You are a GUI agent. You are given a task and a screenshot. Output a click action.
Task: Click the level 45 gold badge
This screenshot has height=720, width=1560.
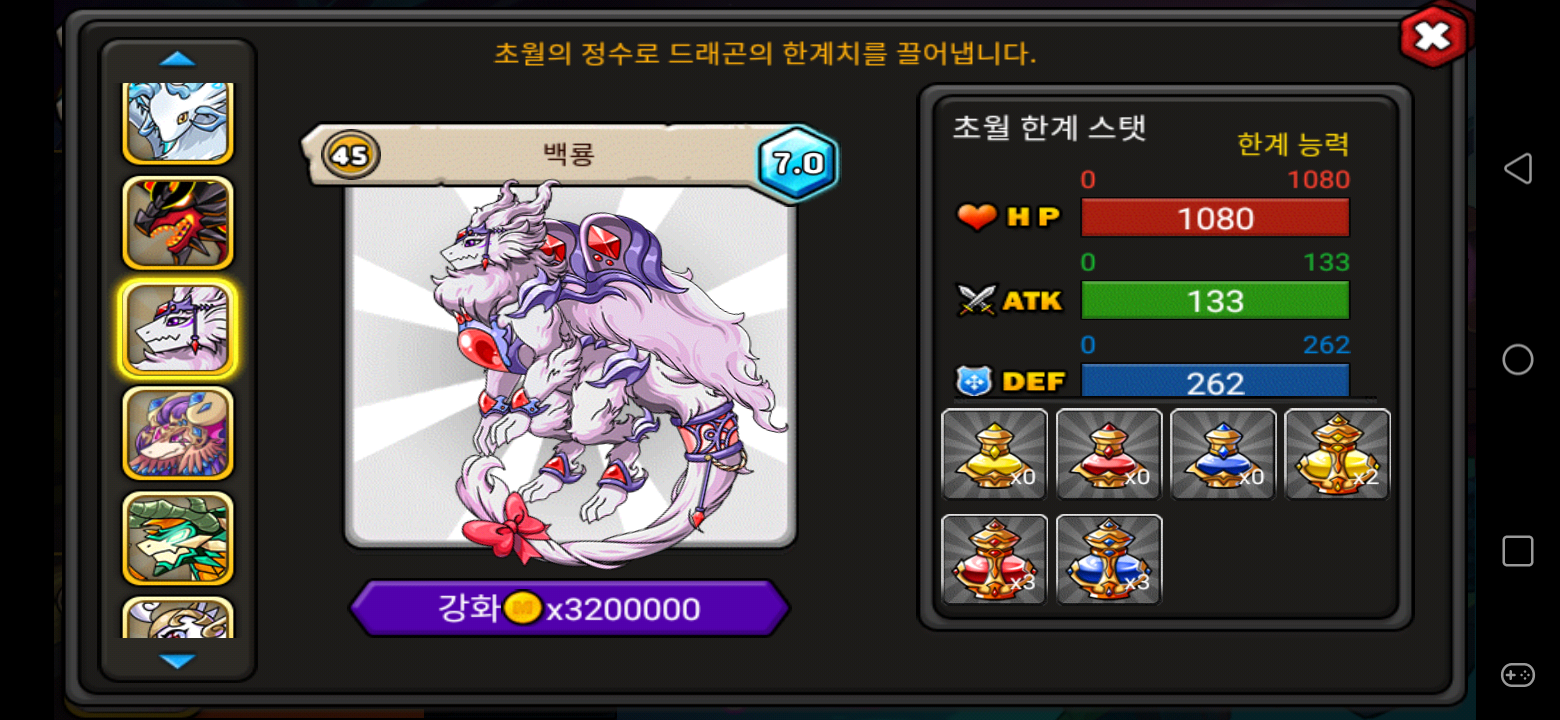[x=350, y=156]
